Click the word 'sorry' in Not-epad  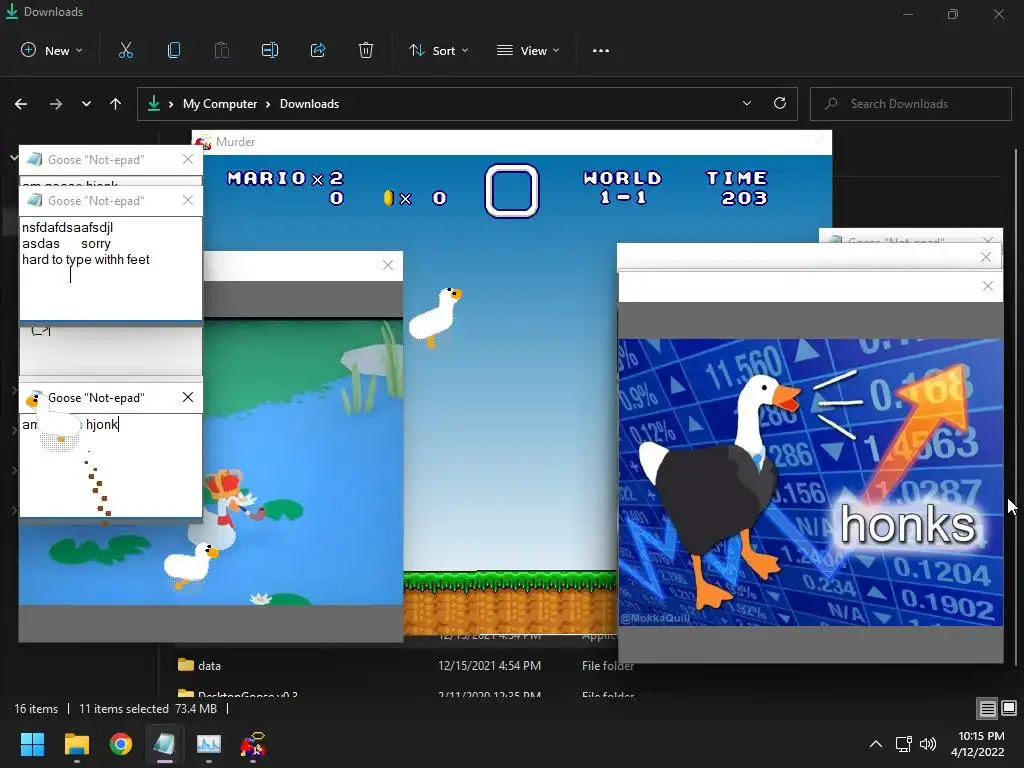coord(96,244)
